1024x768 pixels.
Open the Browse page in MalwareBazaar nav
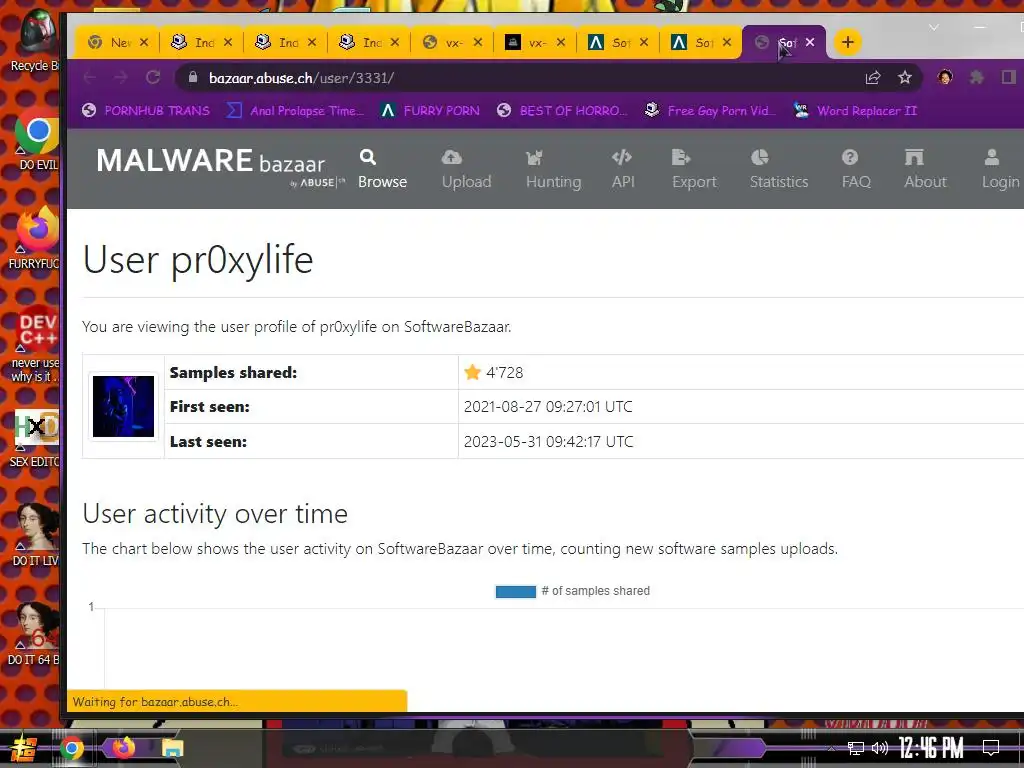[x=382, y=169]
